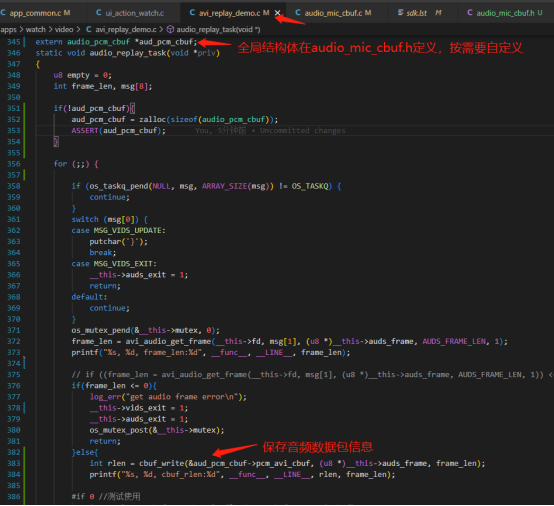Viewport: 554px width, 506px height.
Task: Click 'if(!aud_pcm_cbuf){' on line 351
Action: point(94,108)
